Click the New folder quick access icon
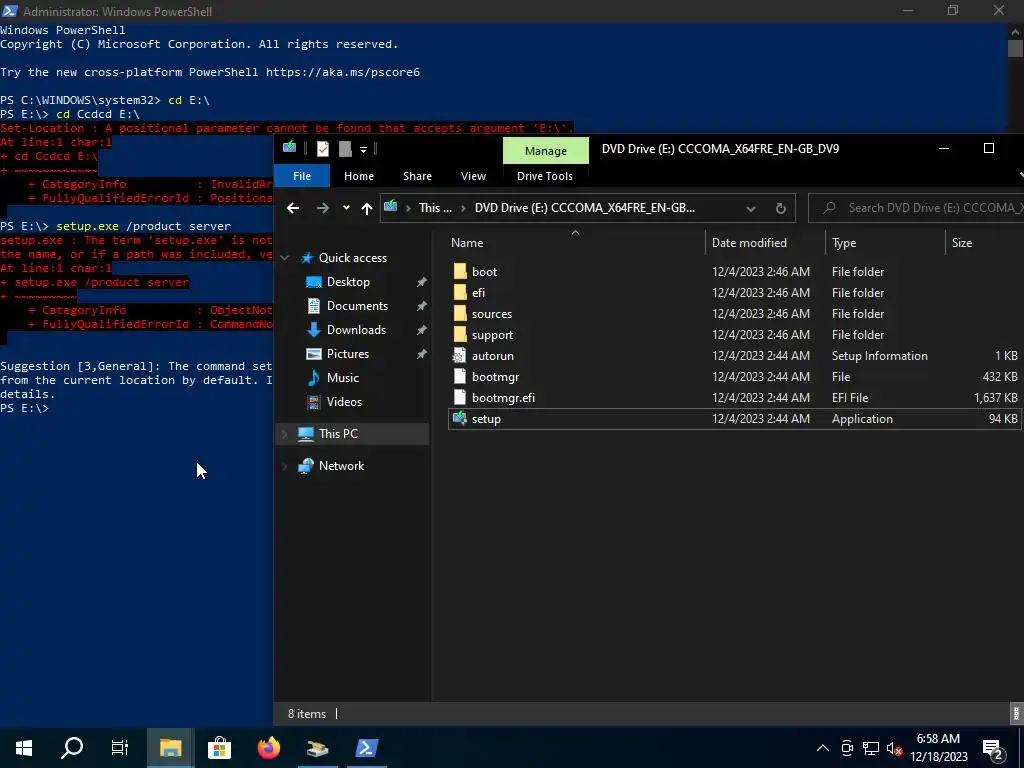Screen dimensions: 1024x768 [345, 149]
